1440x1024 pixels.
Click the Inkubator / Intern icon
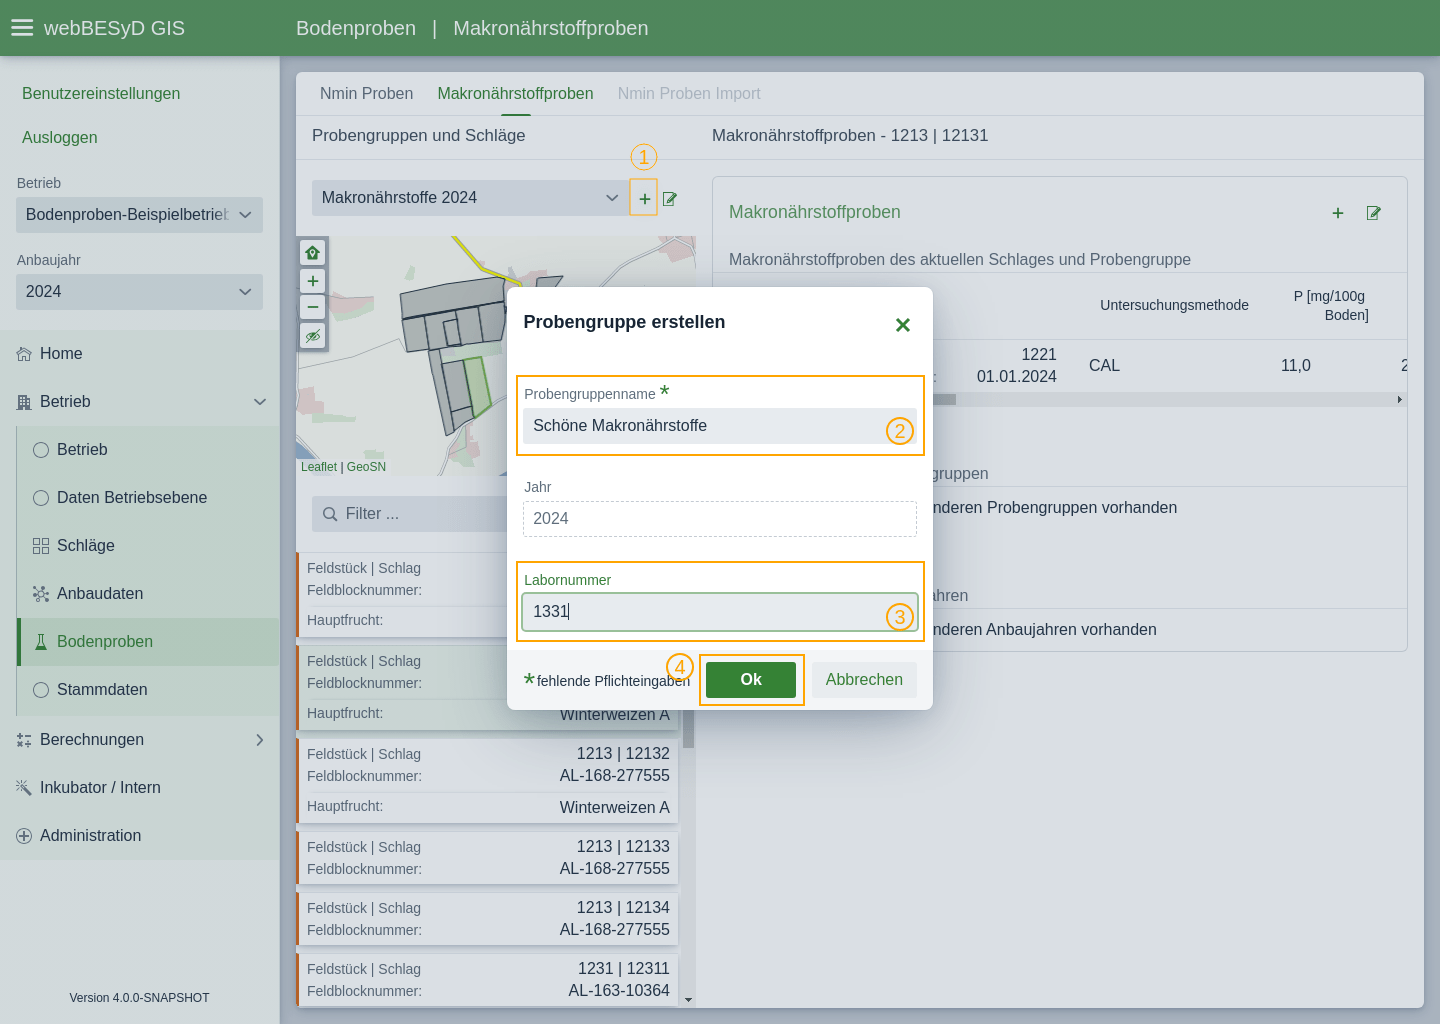24,788
